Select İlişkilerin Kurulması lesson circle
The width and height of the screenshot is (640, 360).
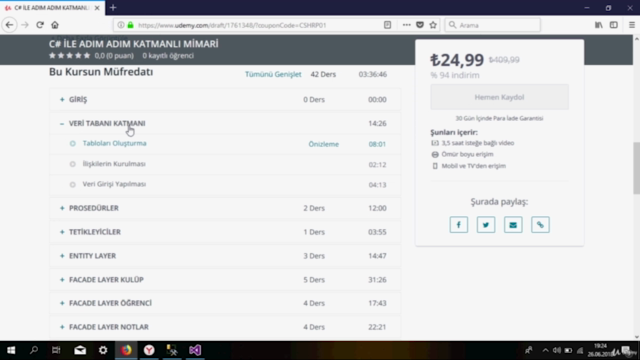point(73,164)
